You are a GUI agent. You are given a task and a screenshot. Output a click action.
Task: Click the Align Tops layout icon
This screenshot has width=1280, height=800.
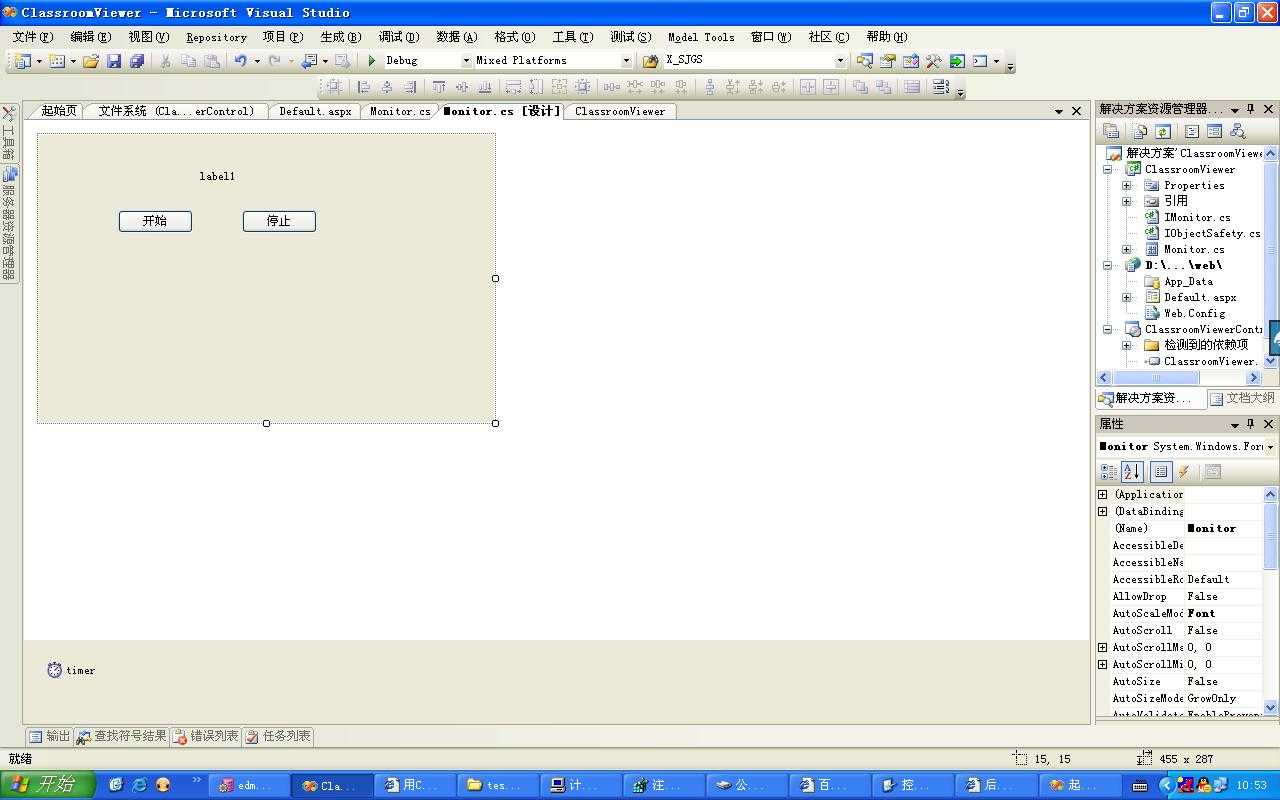[438, 87]
